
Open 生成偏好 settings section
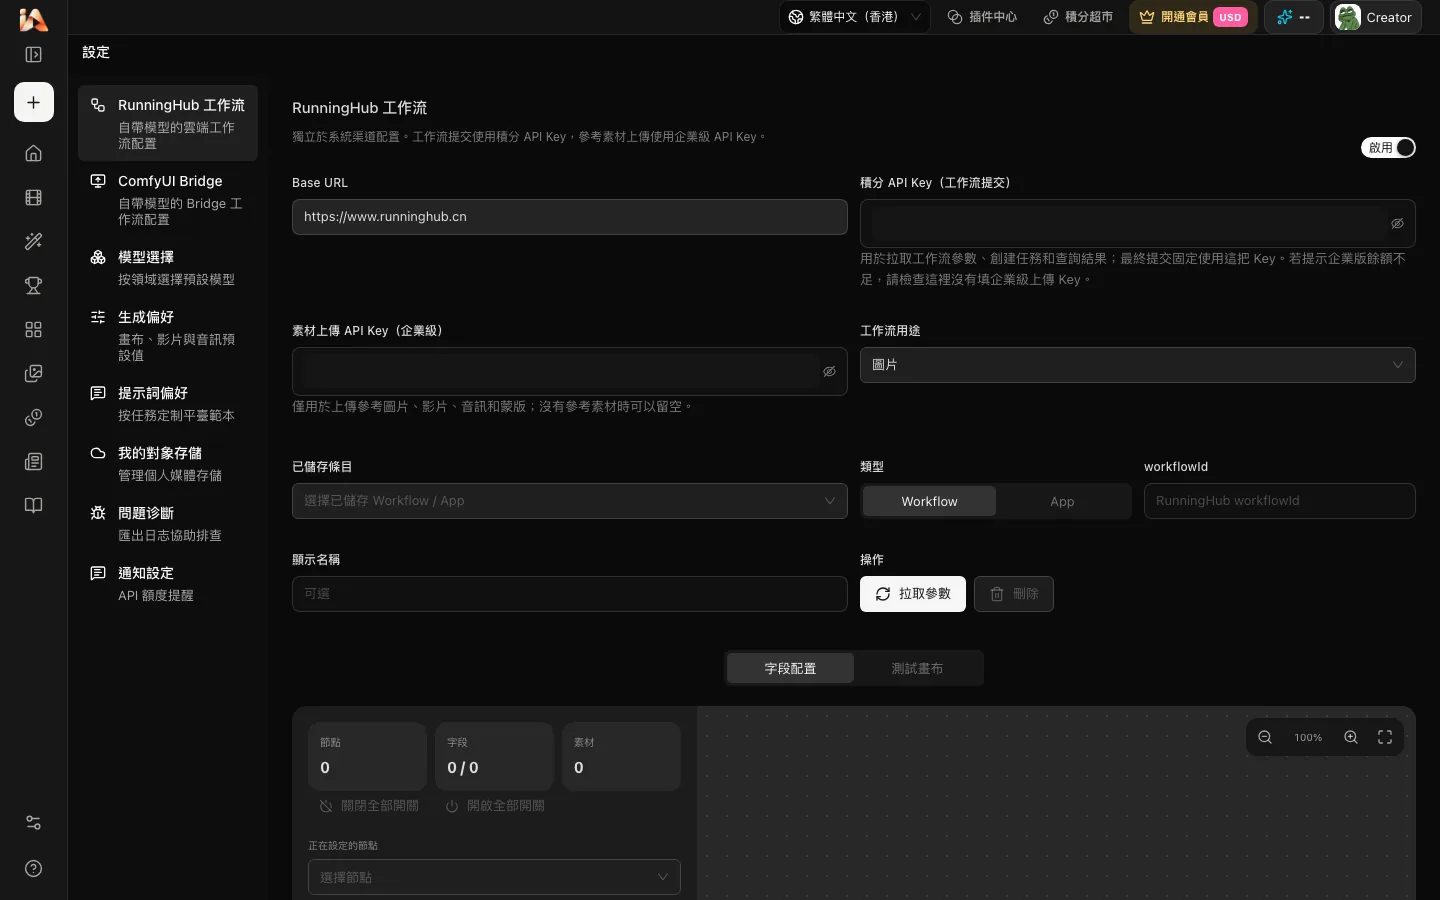point(168,335)
